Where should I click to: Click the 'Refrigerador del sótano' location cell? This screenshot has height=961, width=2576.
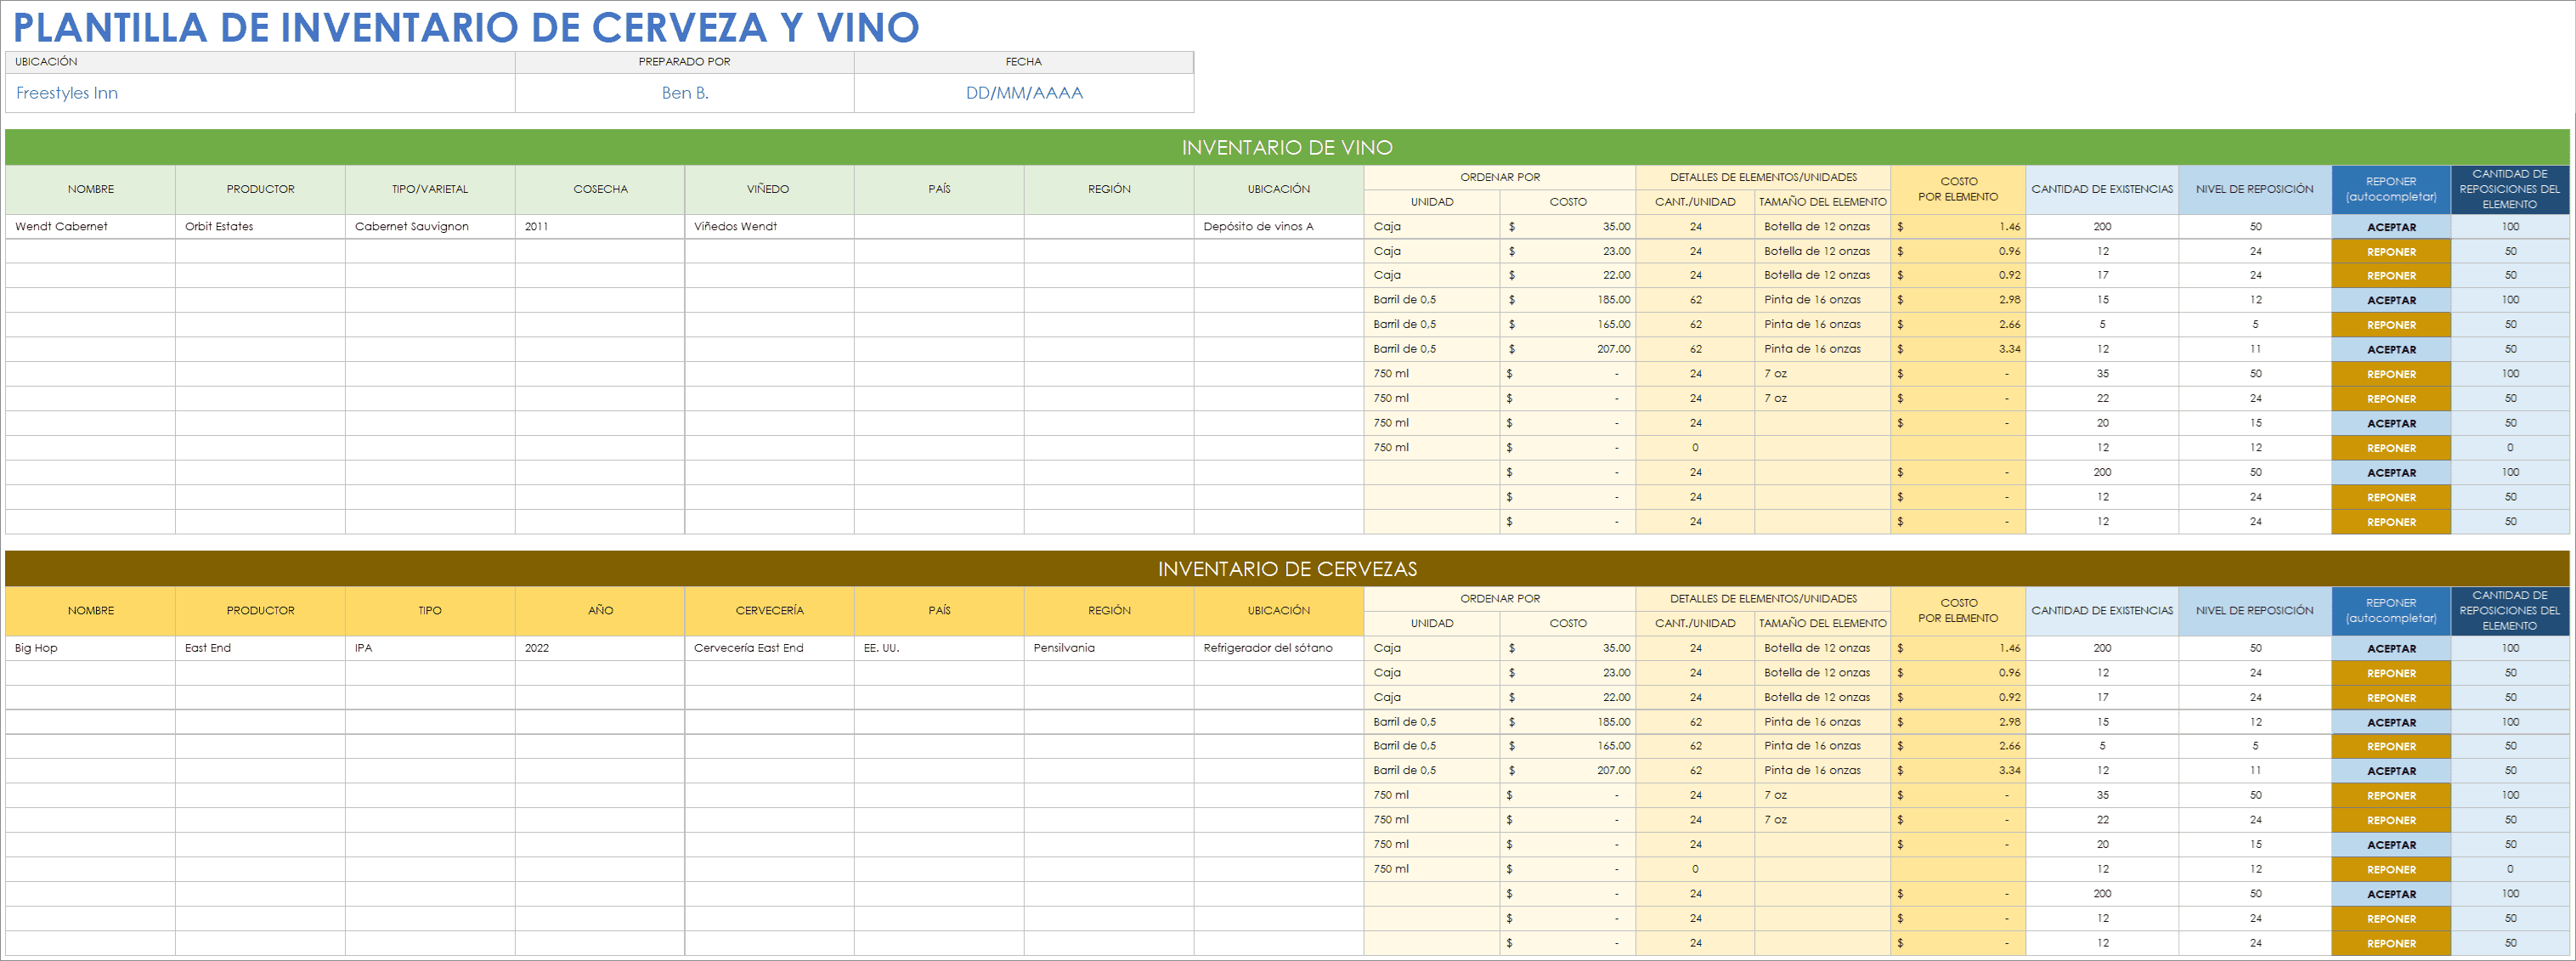click(1279, 648)
